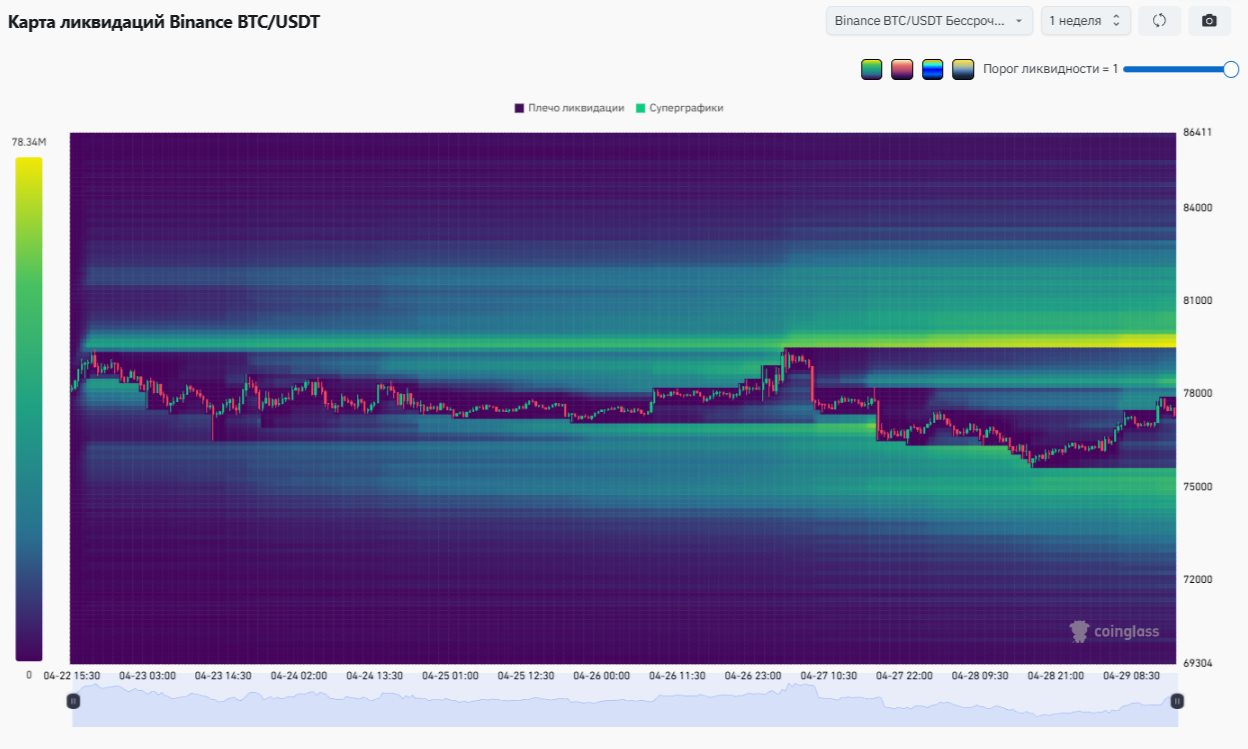Click the '04-26 00:00' time axis label
This screenshot has height=749, width=1248.
tap(602, 676)
